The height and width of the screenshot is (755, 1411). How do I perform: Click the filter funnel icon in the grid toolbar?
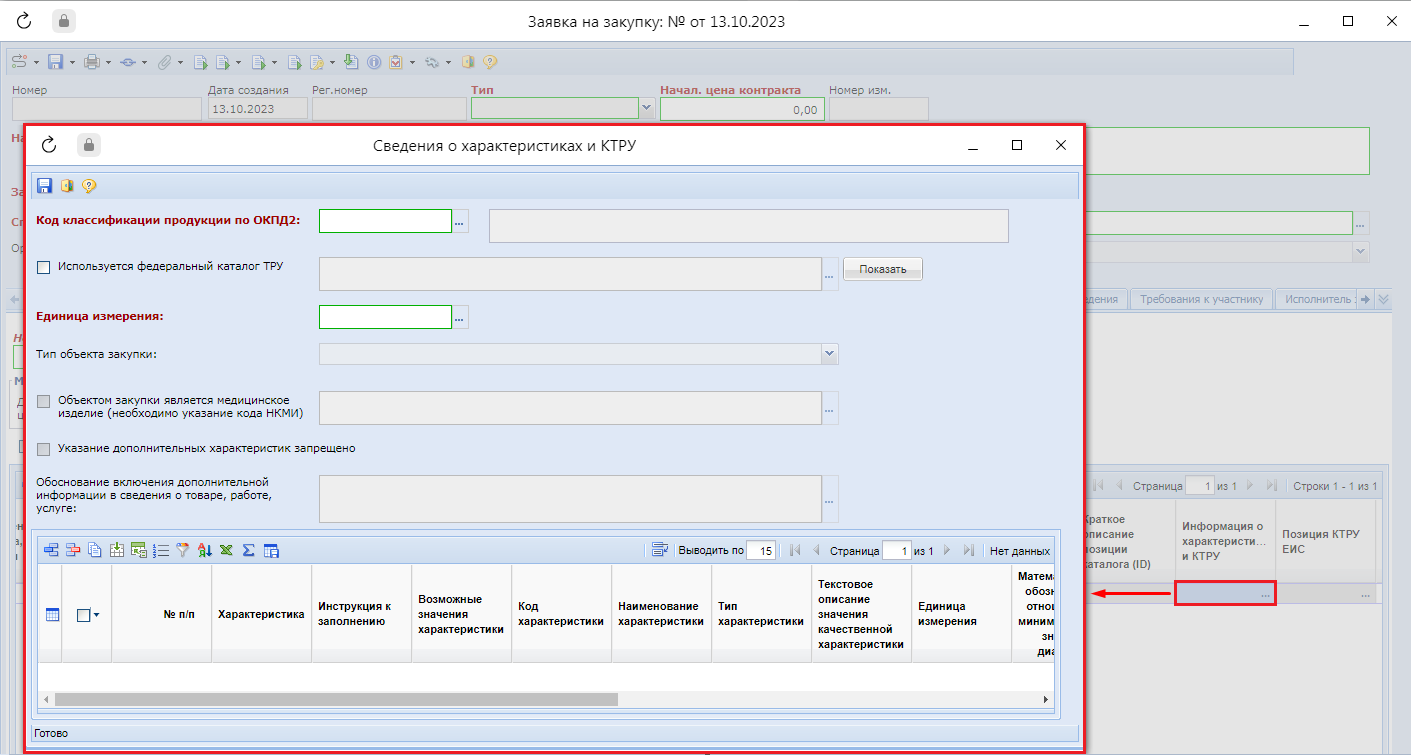(182, 550)
